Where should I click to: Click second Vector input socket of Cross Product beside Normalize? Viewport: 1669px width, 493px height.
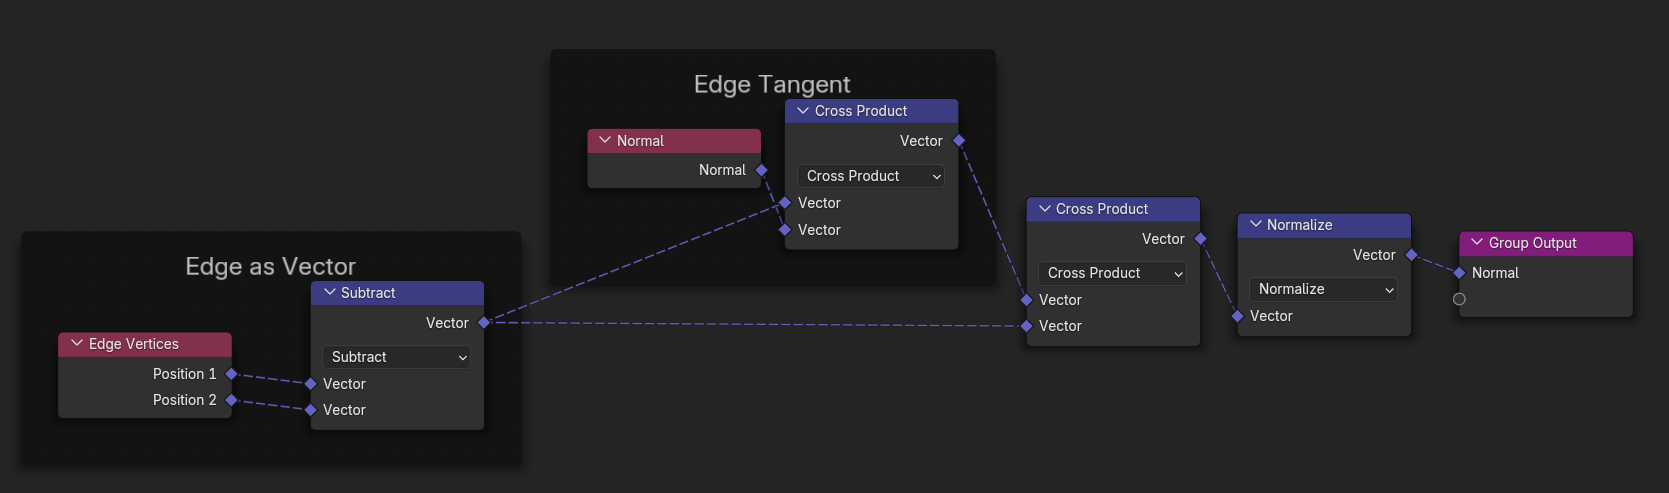coord(1026,326)
